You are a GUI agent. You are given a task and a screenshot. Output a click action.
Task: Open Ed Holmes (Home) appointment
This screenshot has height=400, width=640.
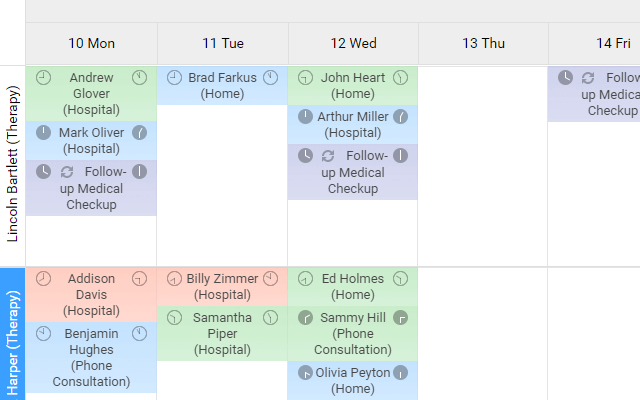(x=353, y=286)
